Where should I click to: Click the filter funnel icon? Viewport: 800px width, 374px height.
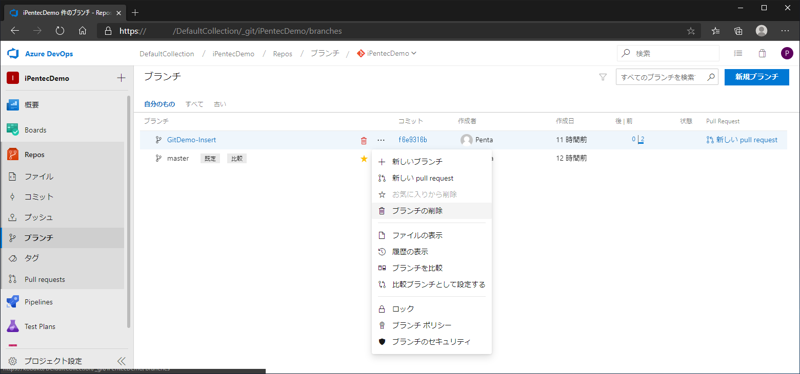point(603,77)
